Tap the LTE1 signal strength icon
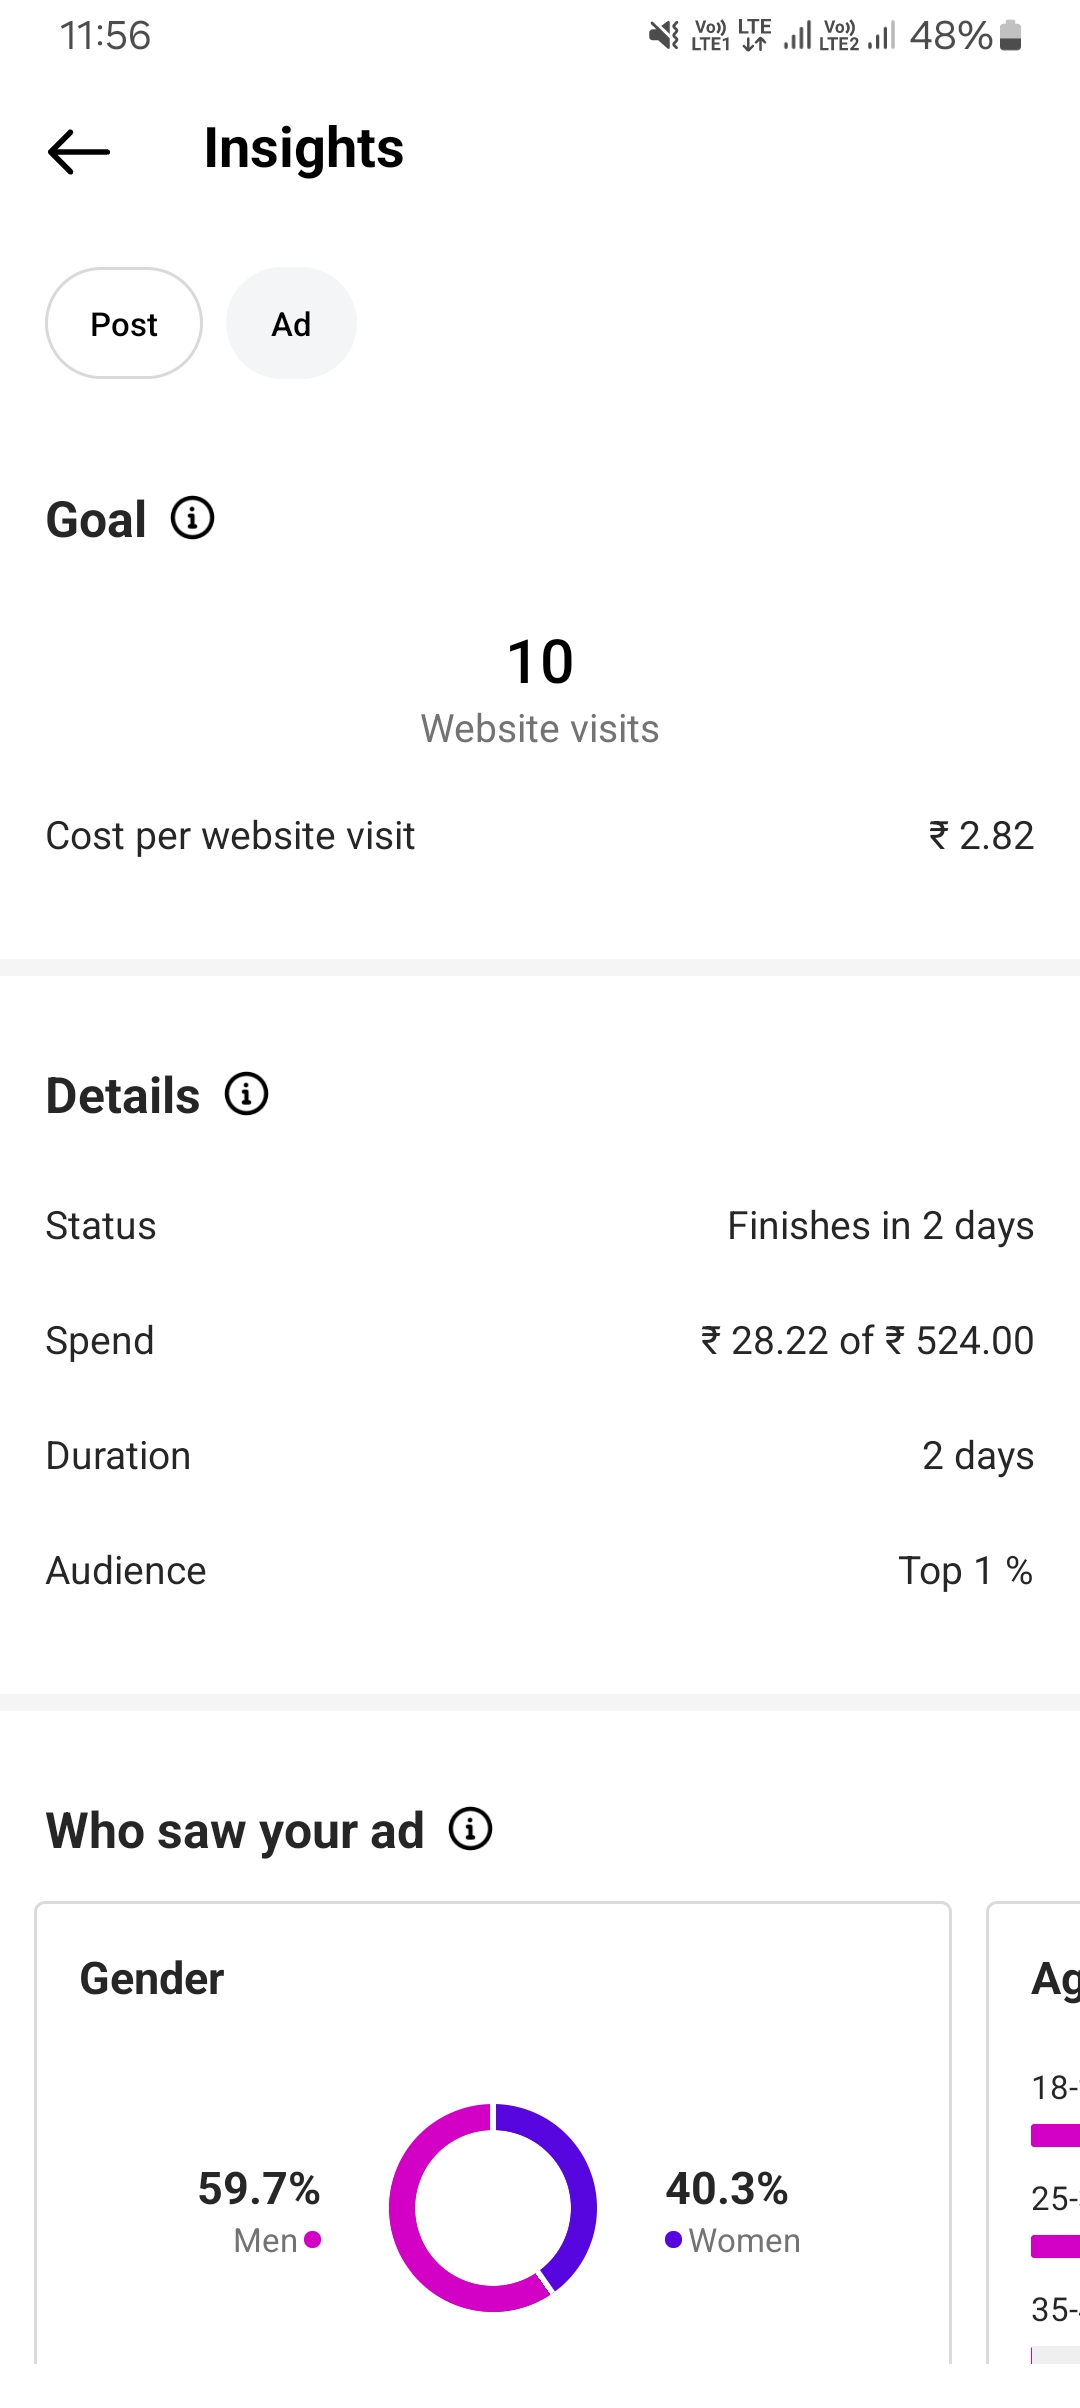This screenshot has height=2408, width=1080. (x=797, y=36)
